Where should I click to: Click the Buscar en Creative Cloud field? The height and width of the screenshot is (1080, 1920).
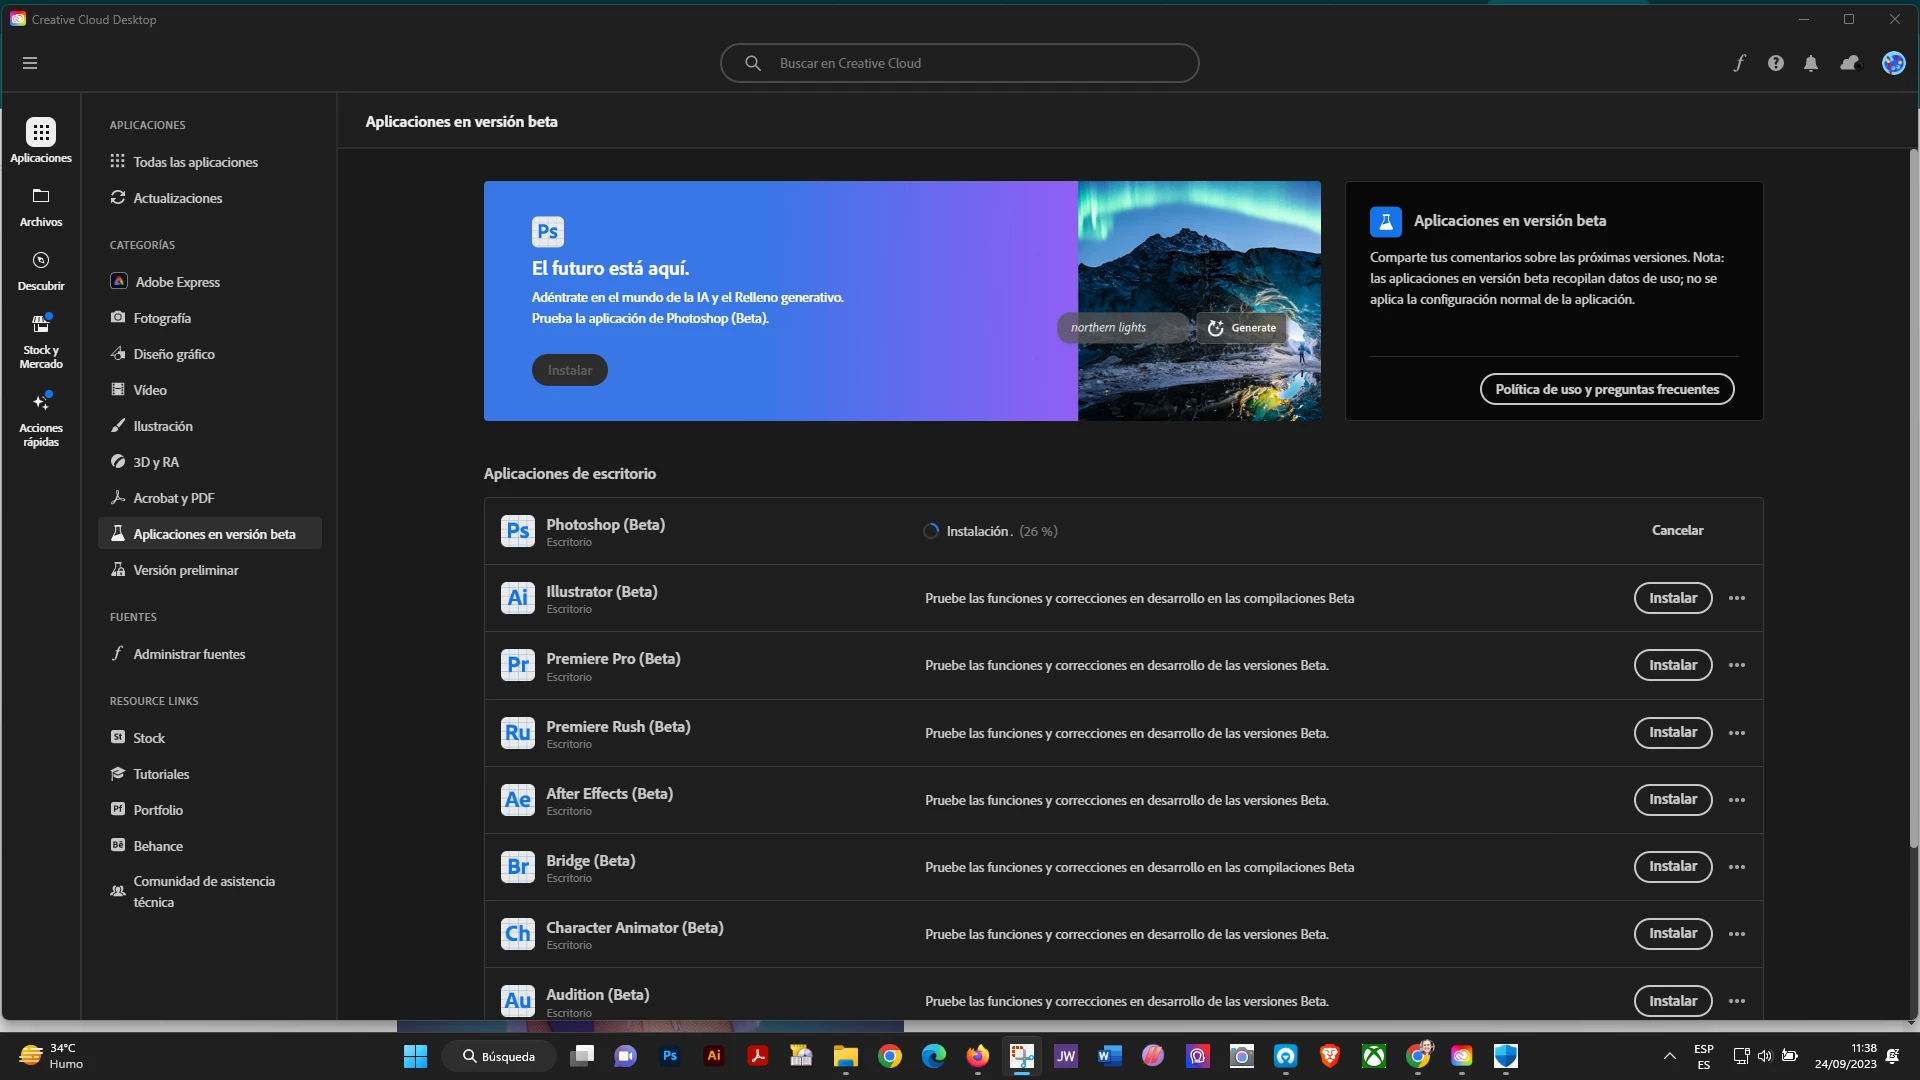click(x=960, y=63)
